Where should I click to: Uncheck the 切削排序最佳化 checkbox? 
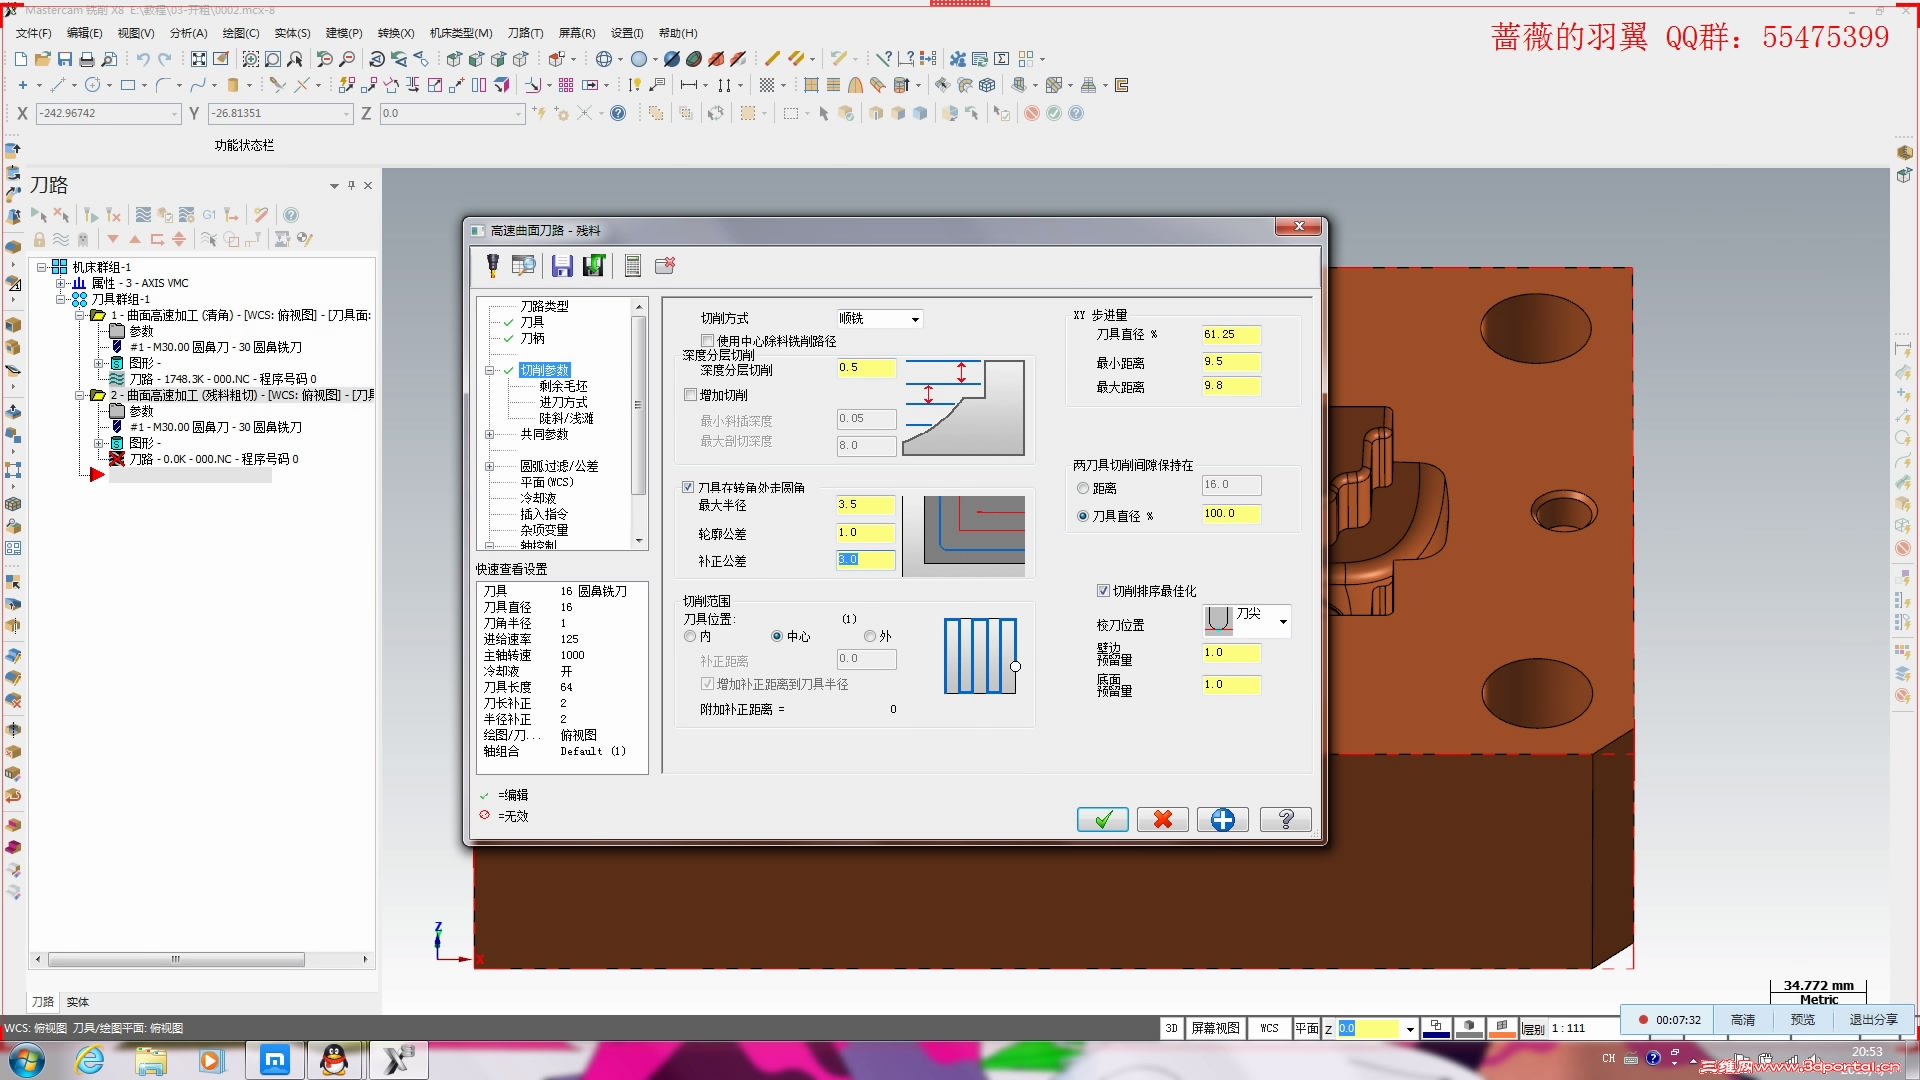[1103, 591]
